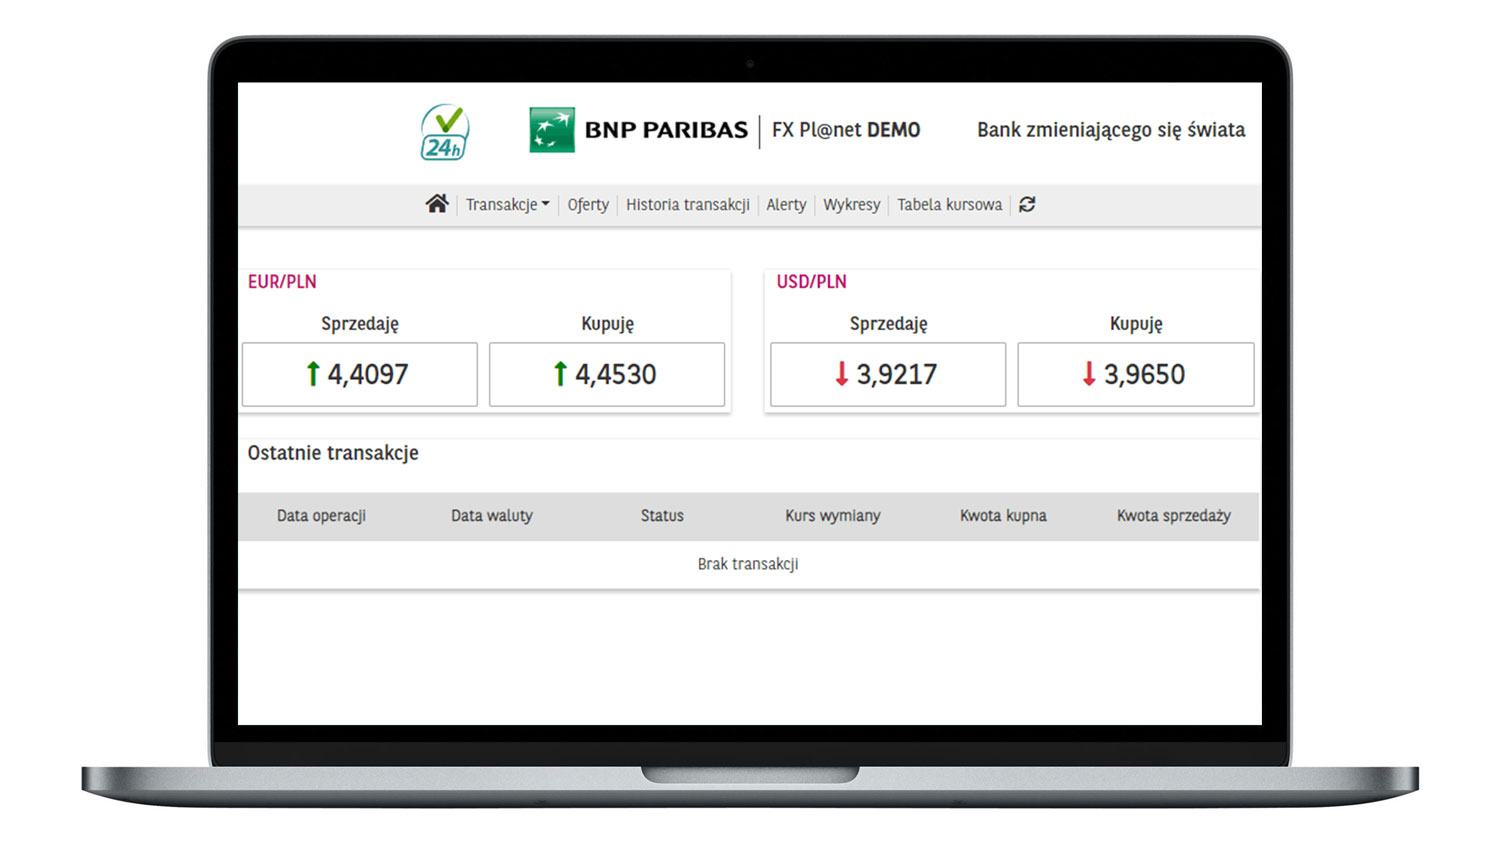Screen dimensions: 1500x851
Task: Click the Kurs wymiany column header
Action: click(x=832, y=516)
